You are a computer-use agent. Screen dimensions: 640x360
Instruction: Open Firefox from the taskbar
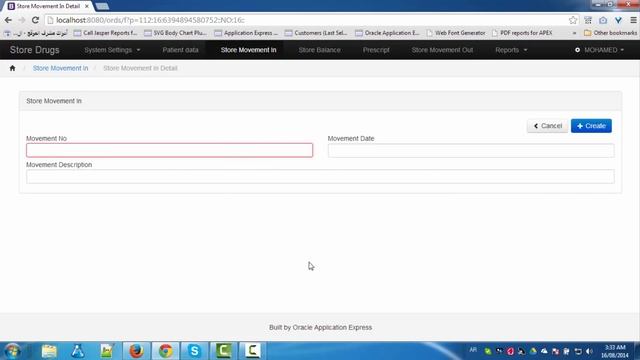coord(136,351)
